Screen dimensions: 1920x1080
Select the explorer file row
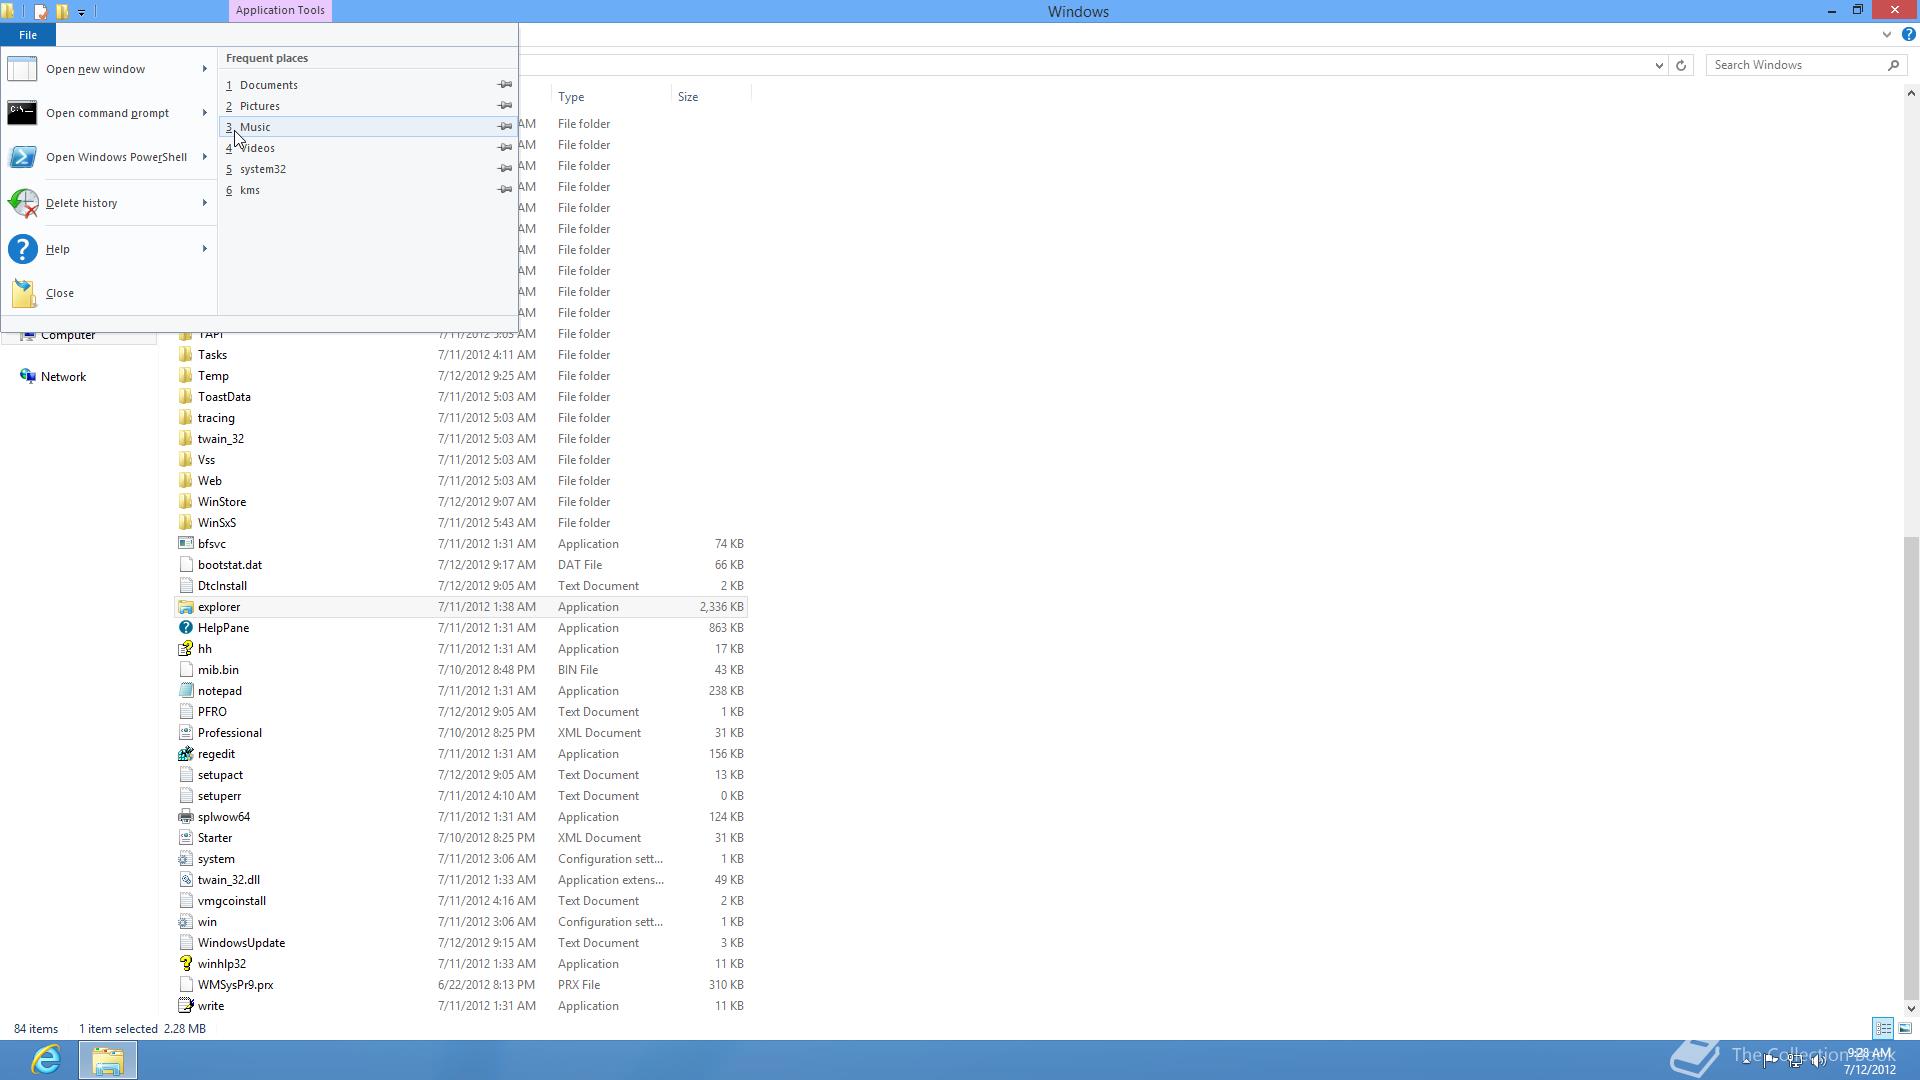pos(461,607)
